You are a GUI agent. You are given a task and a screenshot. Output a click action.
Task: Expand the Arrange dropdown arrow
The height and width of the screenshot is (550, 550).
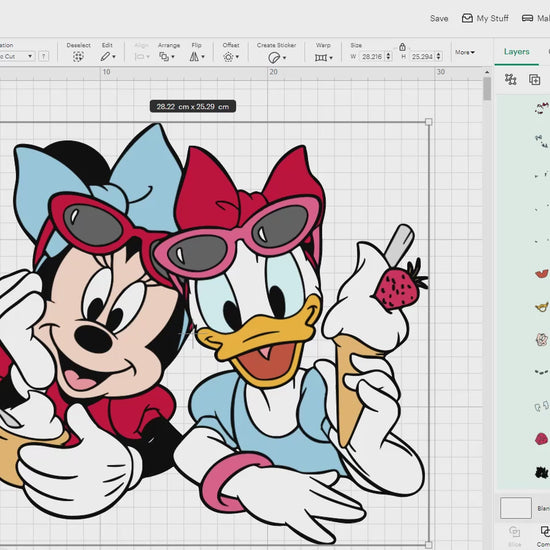[x=173, y=57]
